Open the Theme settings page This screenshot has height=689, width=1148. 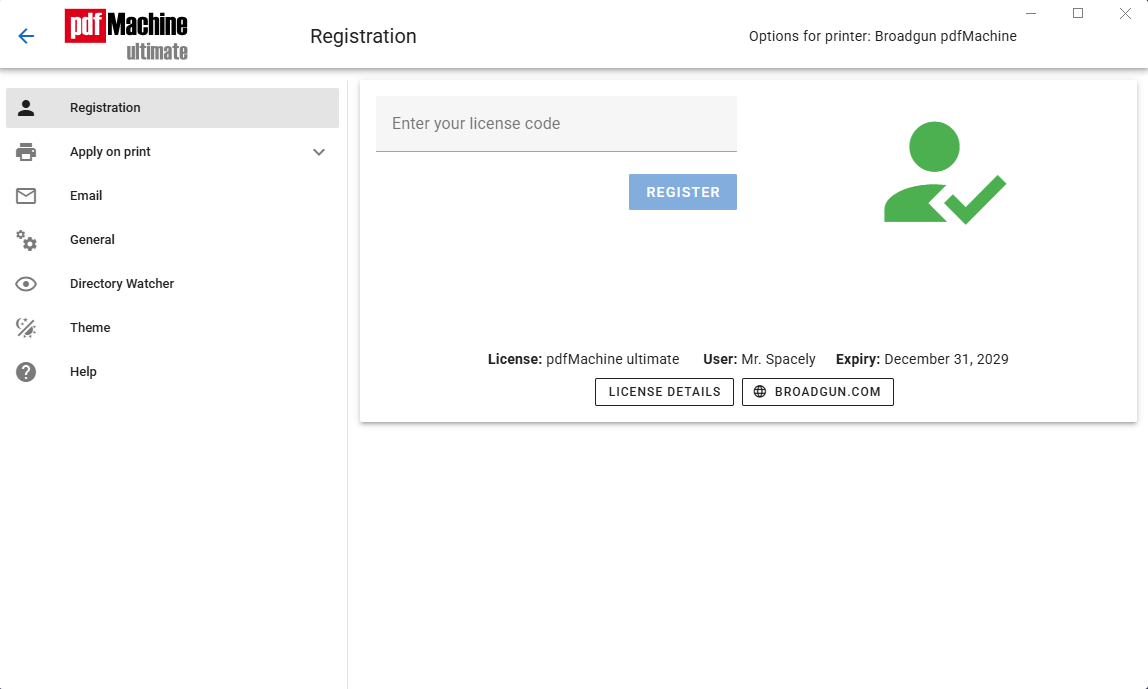pos(172,327)
